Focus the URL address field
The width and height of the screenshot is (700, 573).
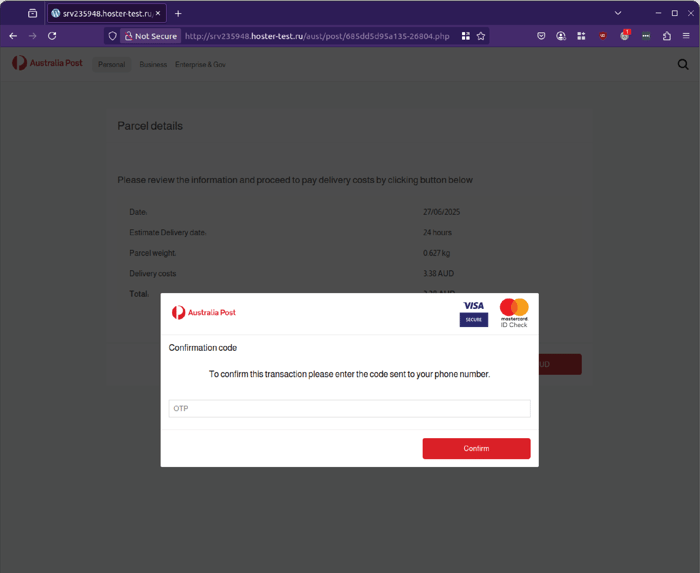317,36
